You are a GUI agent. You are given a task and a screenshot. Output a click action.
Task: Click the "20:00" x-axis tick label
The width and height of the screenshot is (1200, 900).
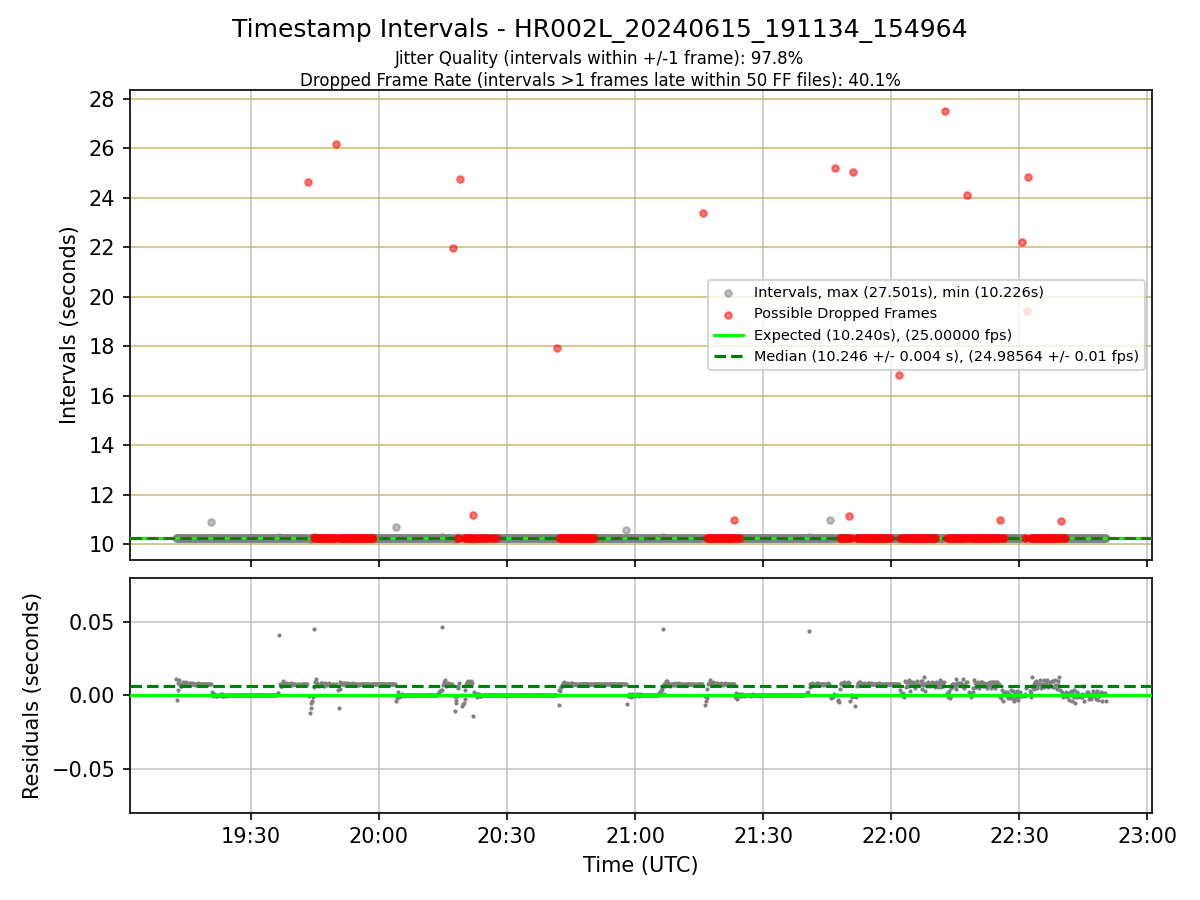click(378, 835)
